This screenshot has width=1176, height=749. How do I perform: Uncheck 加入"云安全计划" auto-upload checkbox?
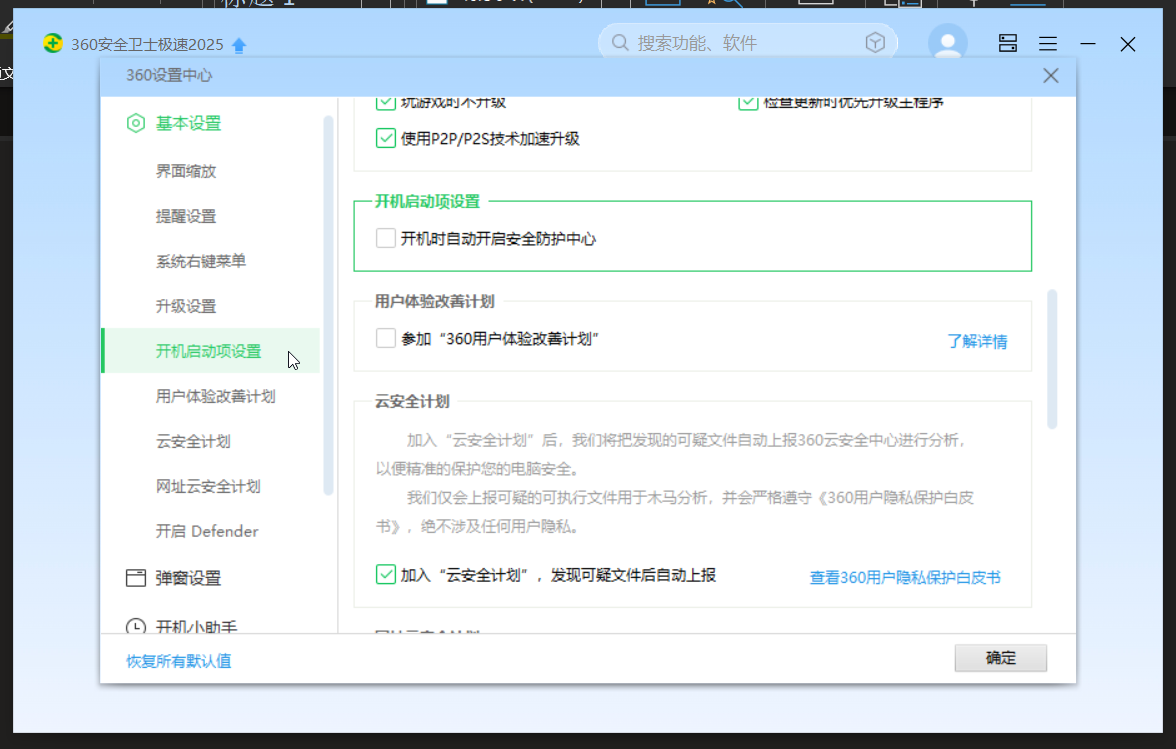[386, 575]
